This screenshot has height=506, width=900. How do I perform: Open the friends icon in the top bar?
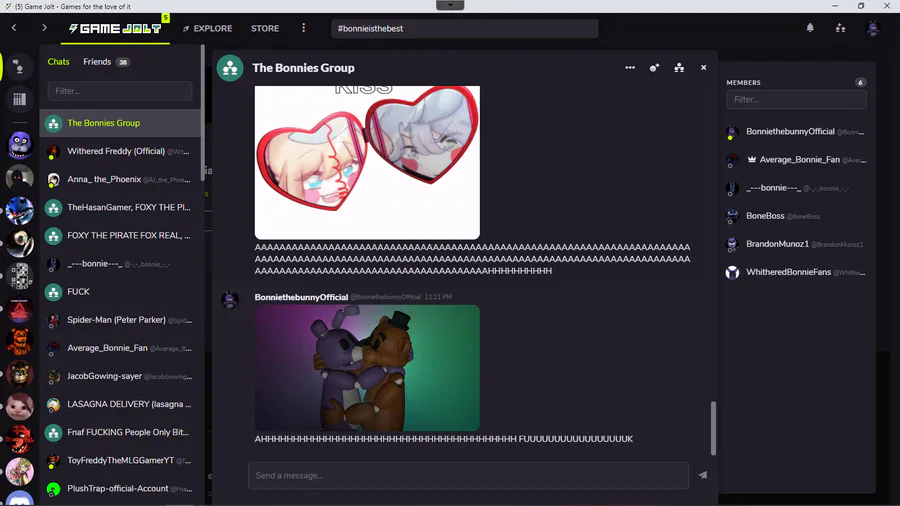840,28
